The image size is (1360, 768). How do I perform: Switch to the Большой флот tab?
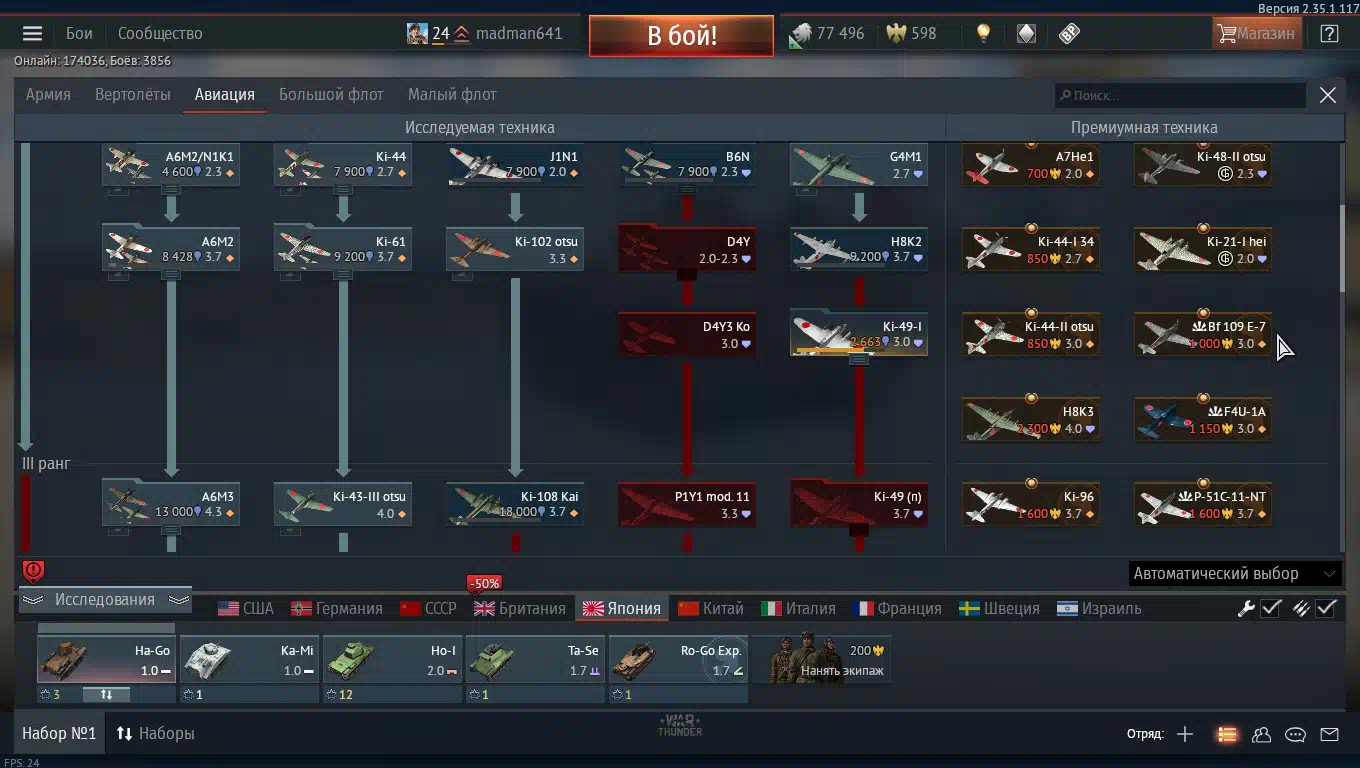331,95
